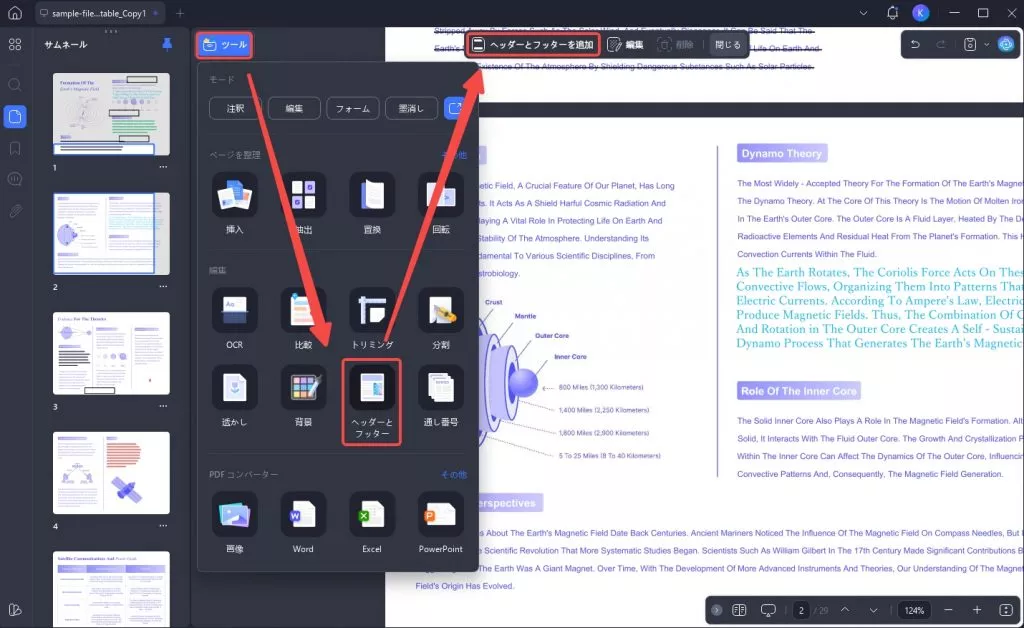The height and width of the screenshot is (628, 1024).
Task: Open the more options for page 1 thumbnail
Action: (x=163, y=167)
